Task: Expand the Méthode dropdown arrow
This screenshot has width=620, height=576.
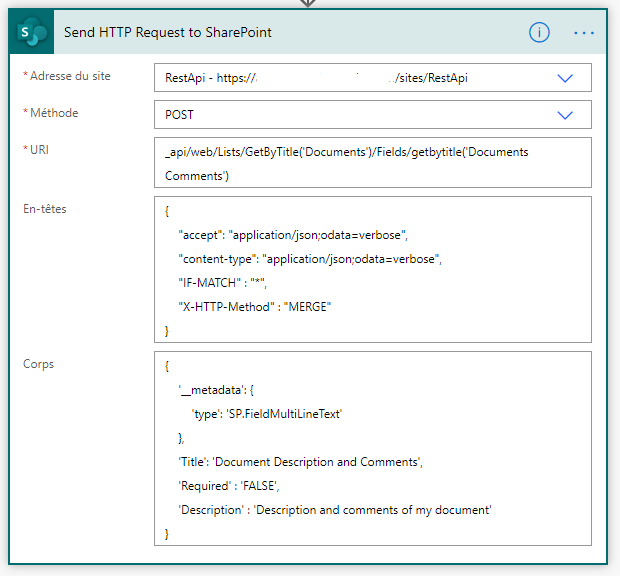Action: click(x=565, y=115)
